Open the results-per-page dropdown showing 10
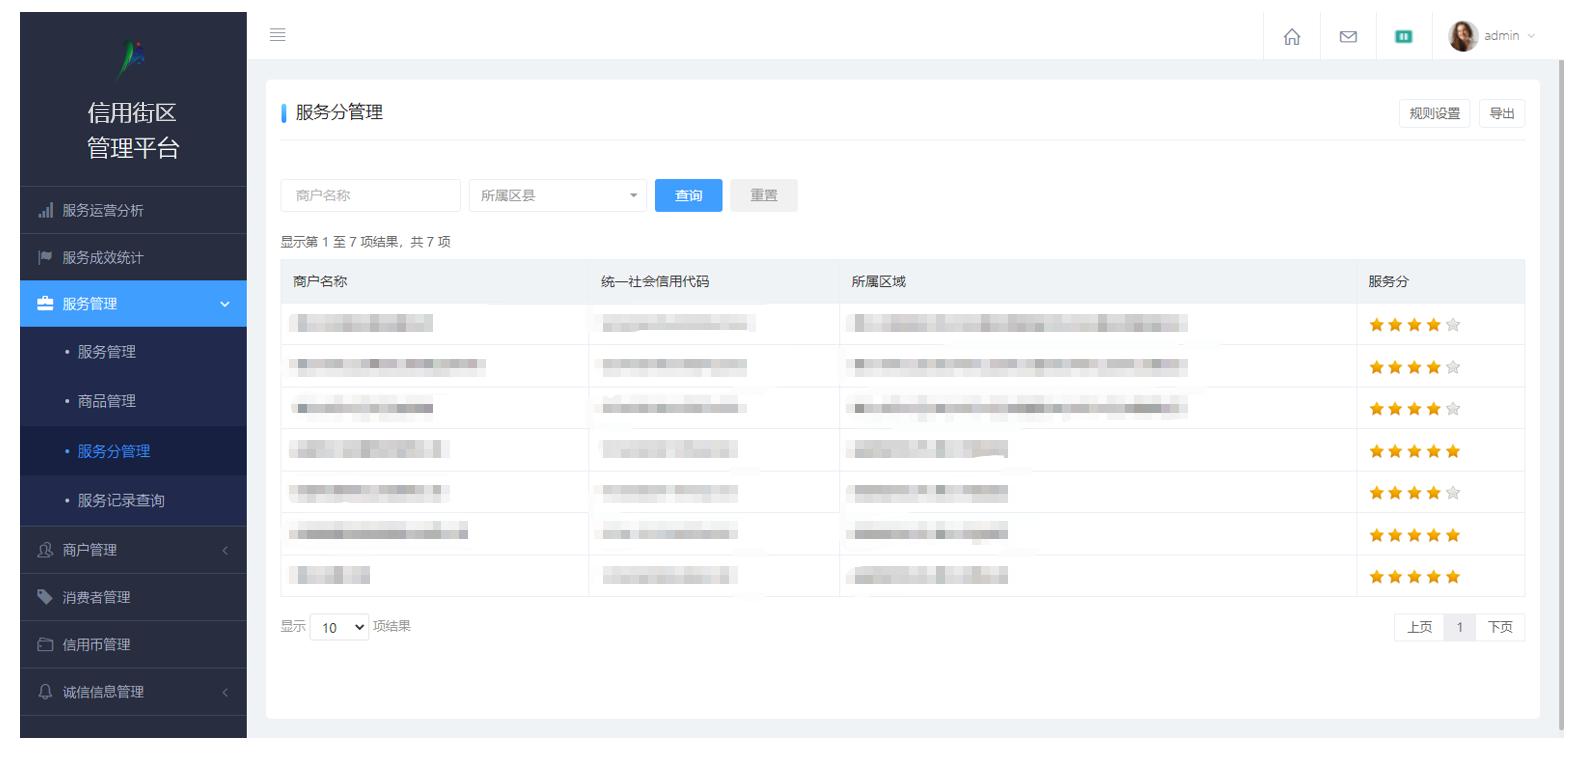Screen dimensions: 1575x758 [x=339, y=627]
